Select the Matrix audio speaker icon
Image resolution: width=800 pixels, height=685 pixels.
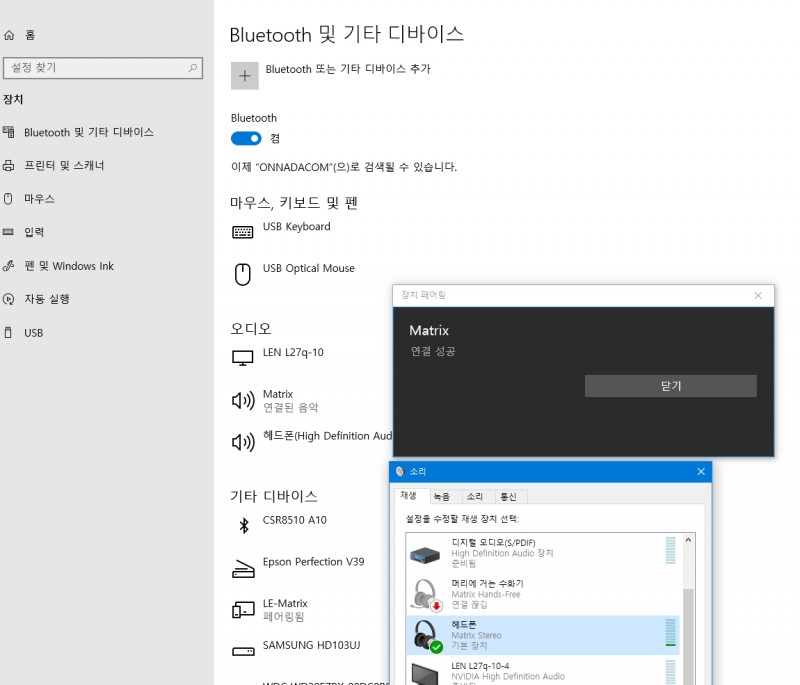tap(243, 401)
